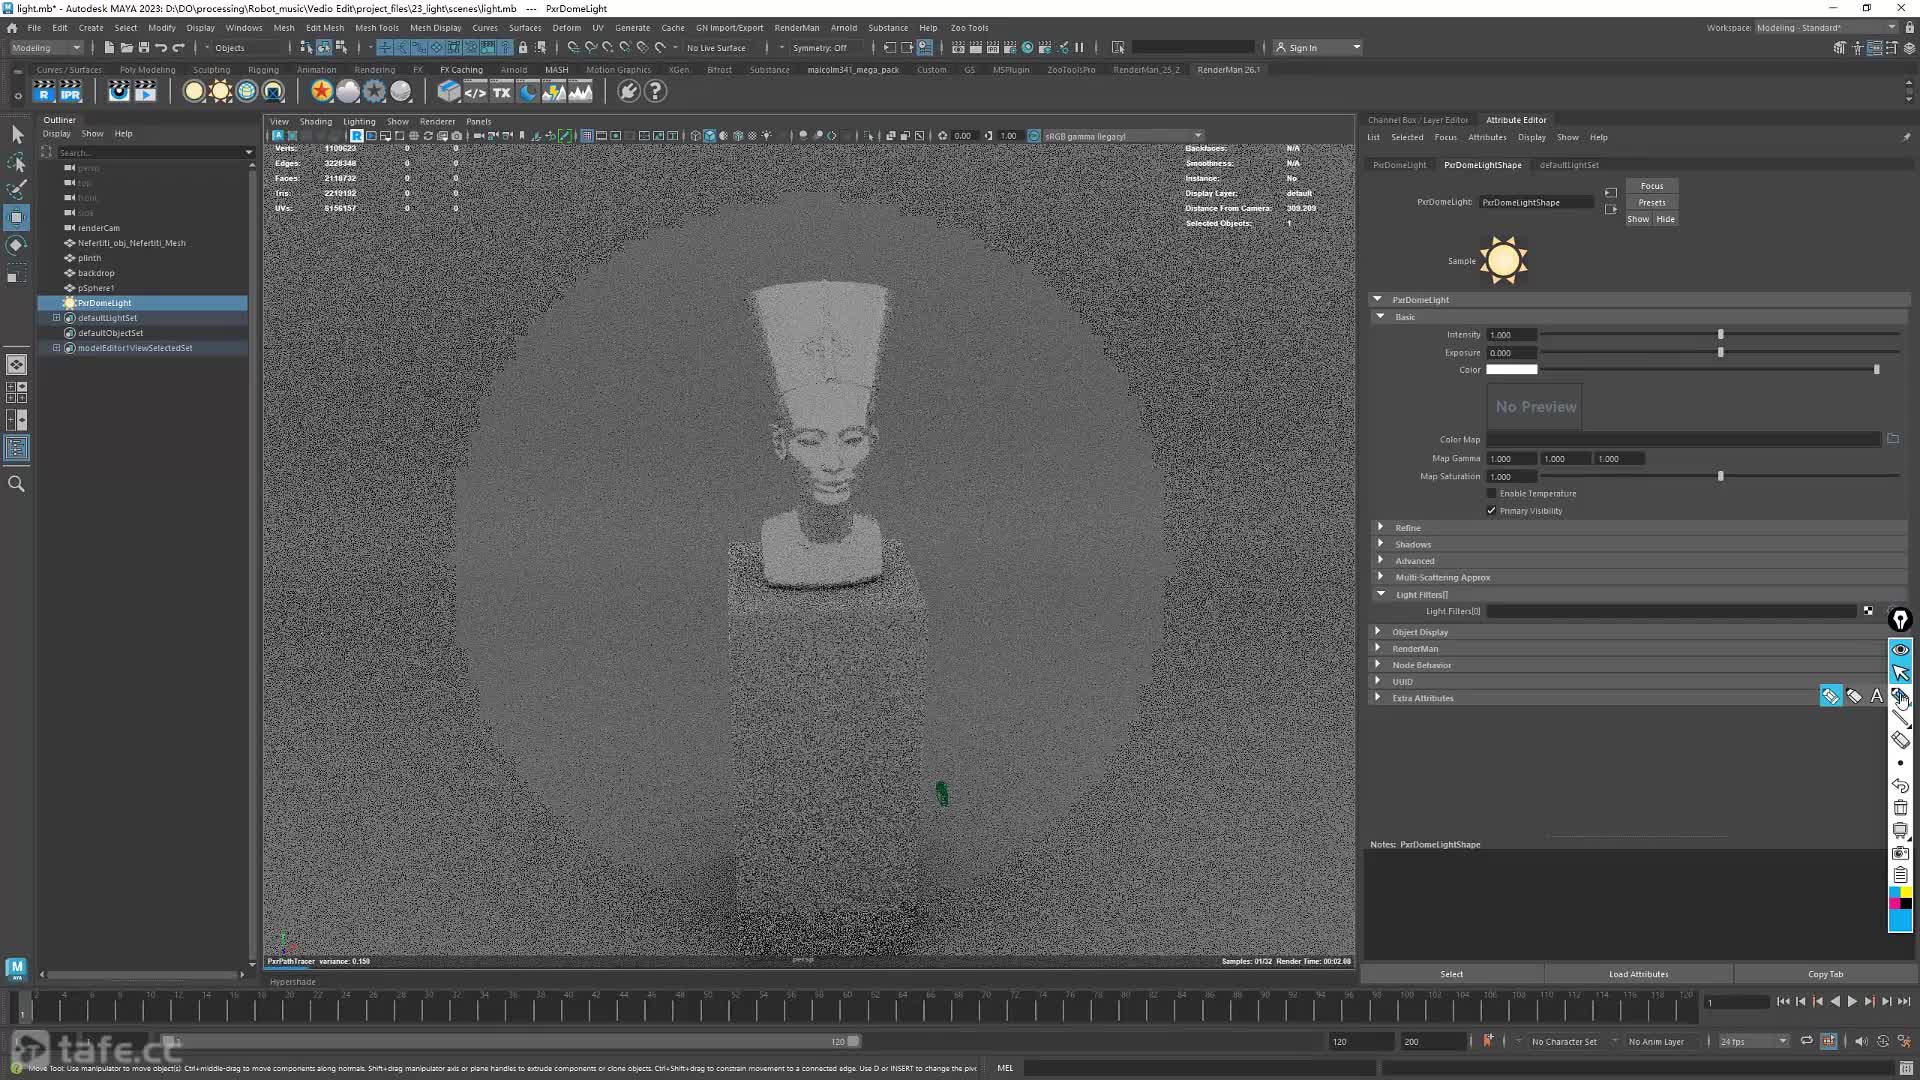Click the plug icon on RenderMan shelf
This screenshot has width=1920, height=1080.
click(628, 92)
